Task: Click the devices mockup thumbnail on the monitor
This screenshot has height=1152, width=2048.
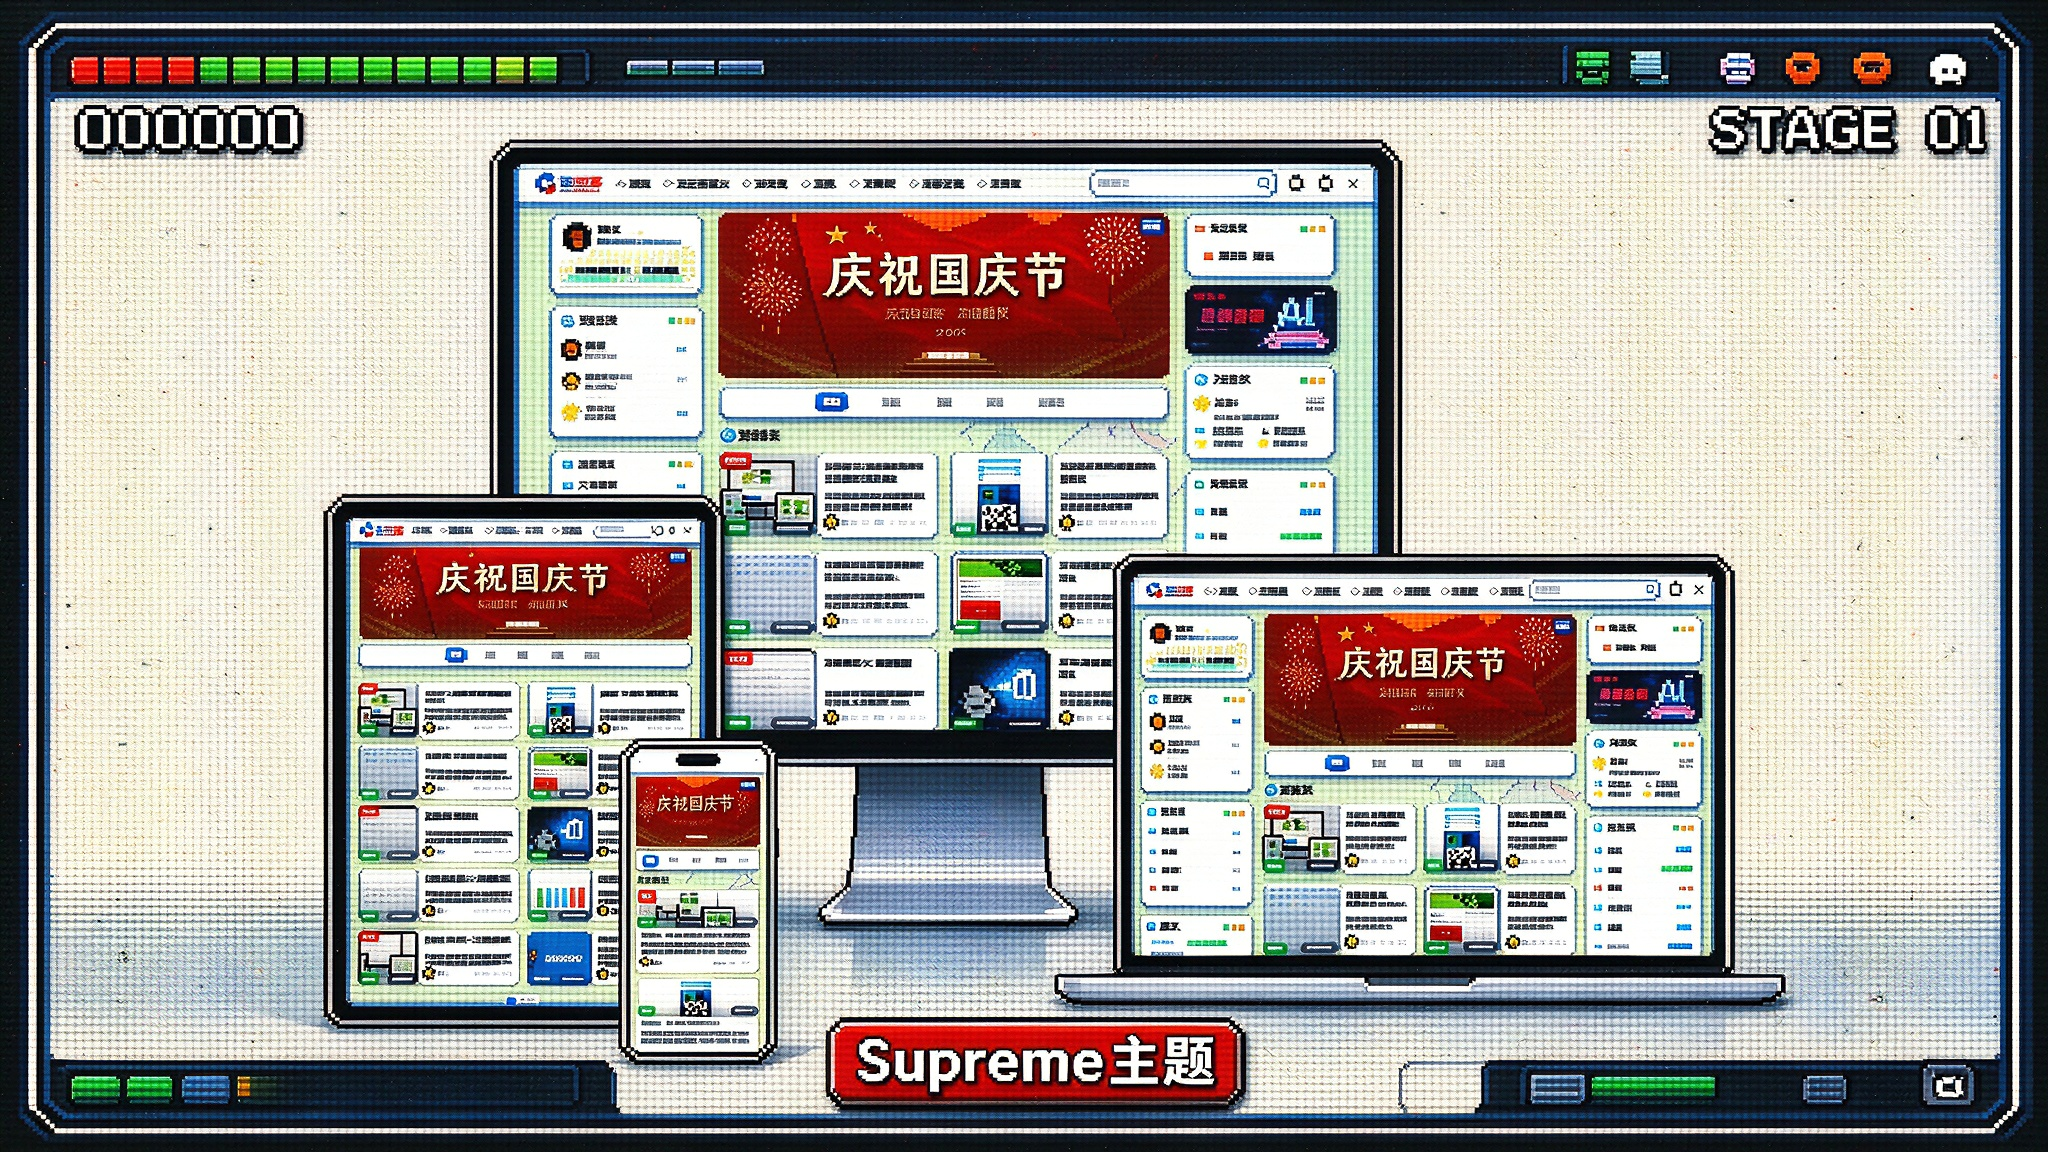Action: click(x=767, y=494)
